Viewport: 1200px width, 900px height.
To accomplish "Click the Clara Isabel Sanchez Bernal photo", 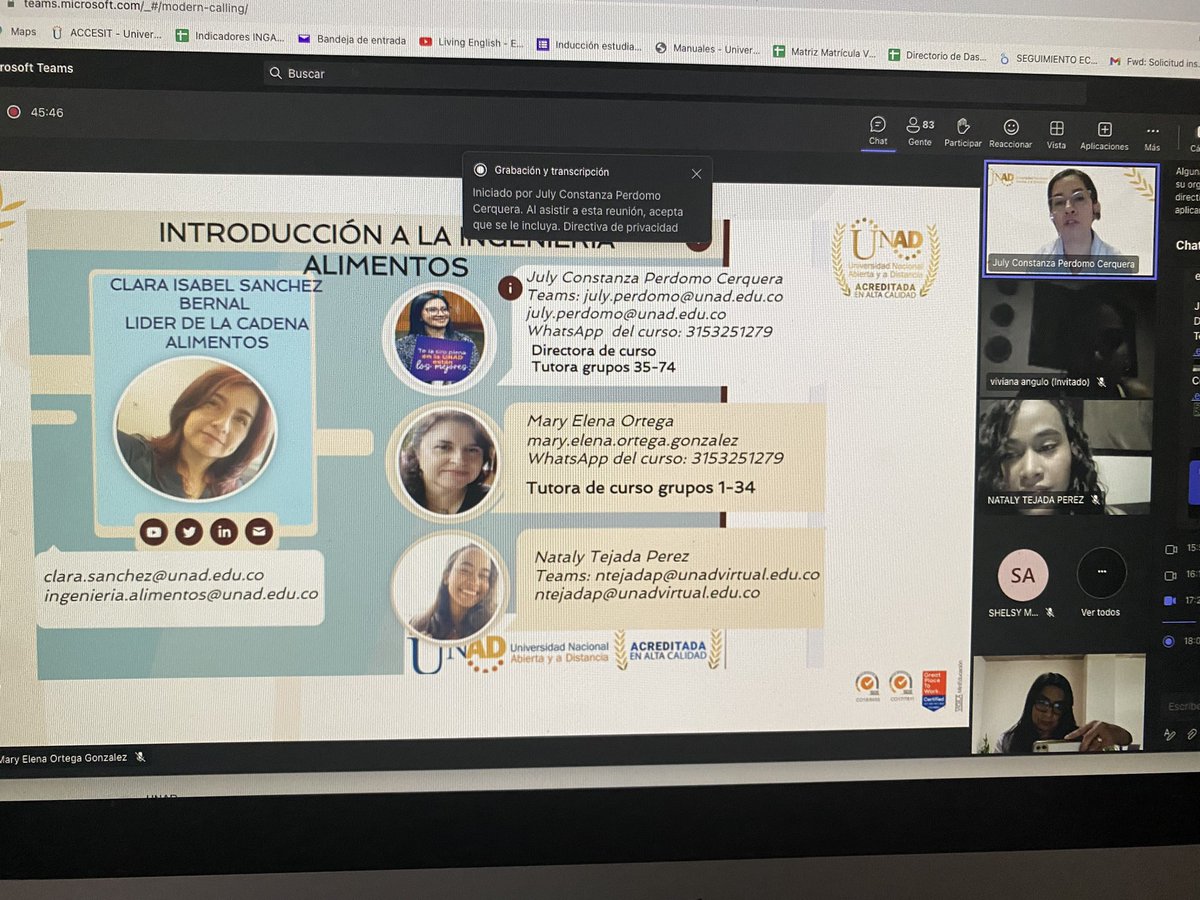I will pyautogui.click(x=195, y=428).
